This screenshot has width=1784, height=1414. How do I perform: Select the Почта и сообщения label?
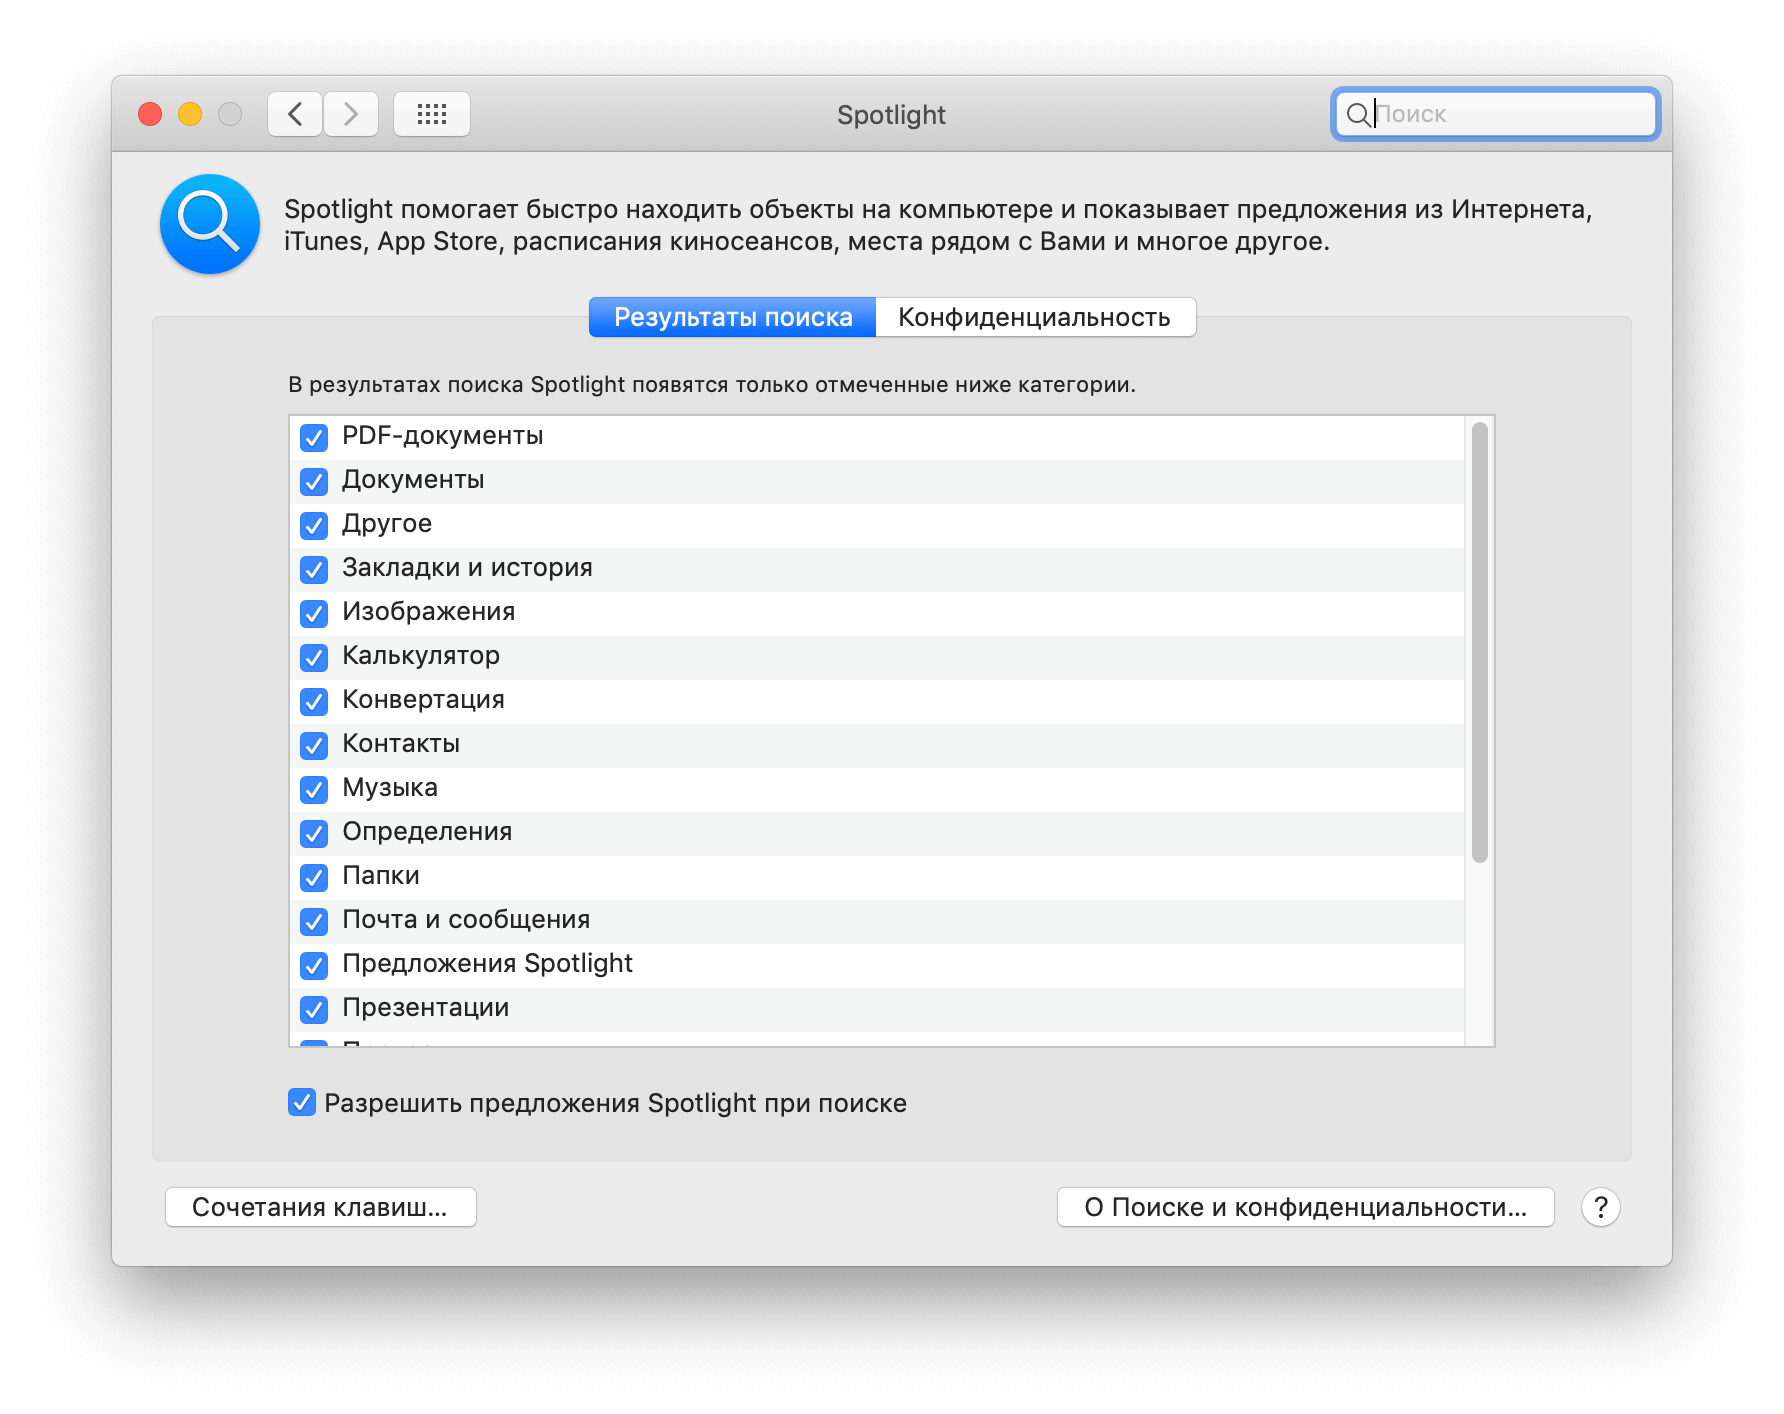click(x=466, y=920)
